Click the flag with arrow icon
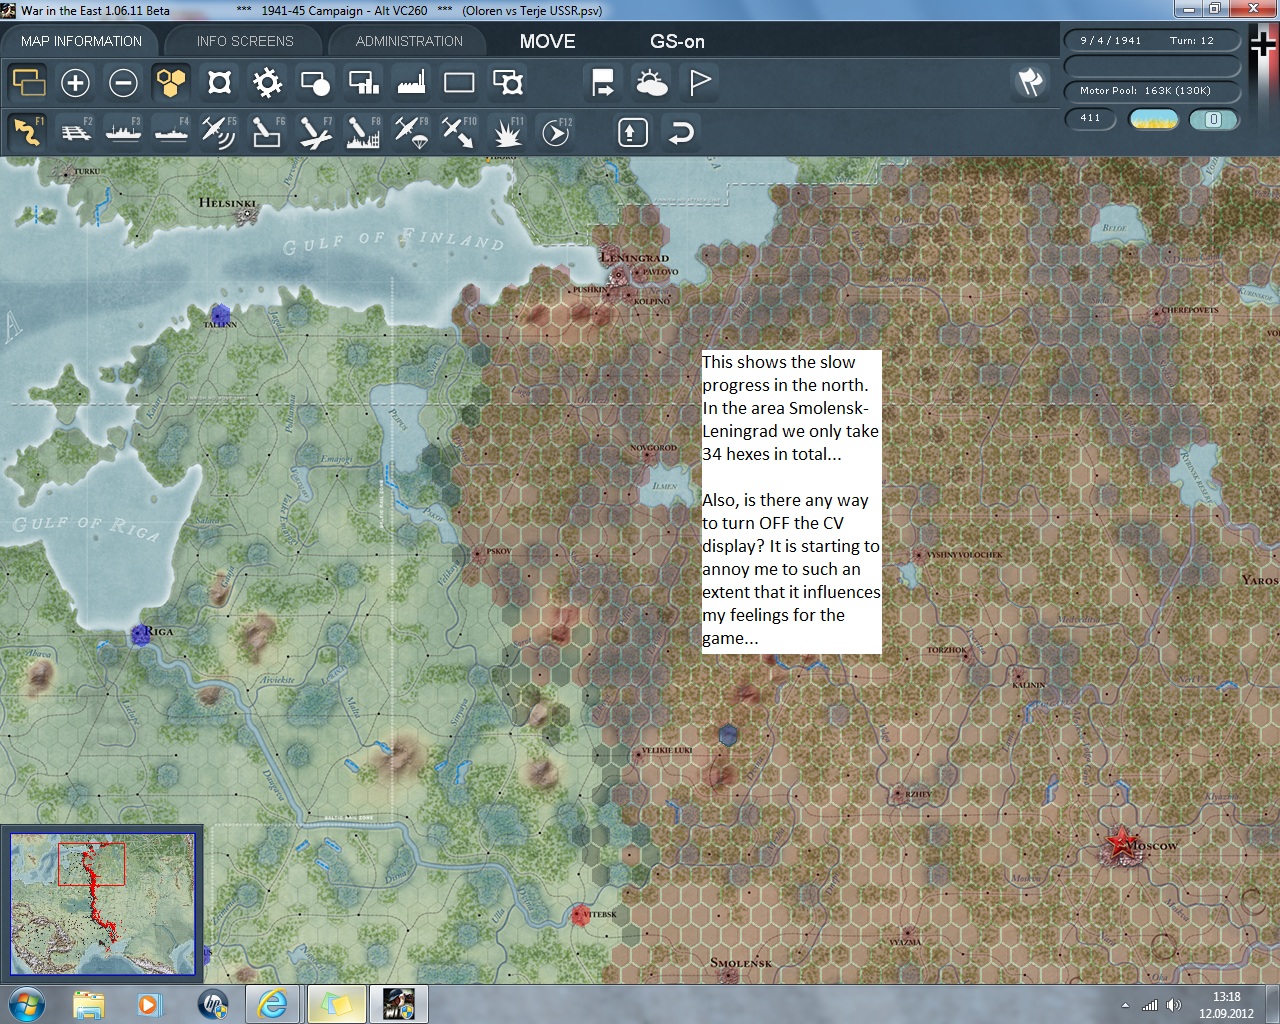The height and width of the screenshot is (1024, 1280). [603, 82]
